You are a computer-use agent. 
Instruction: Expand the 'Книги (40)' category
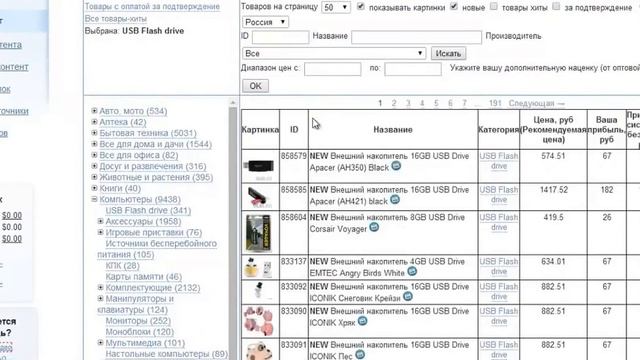(94, 188)
